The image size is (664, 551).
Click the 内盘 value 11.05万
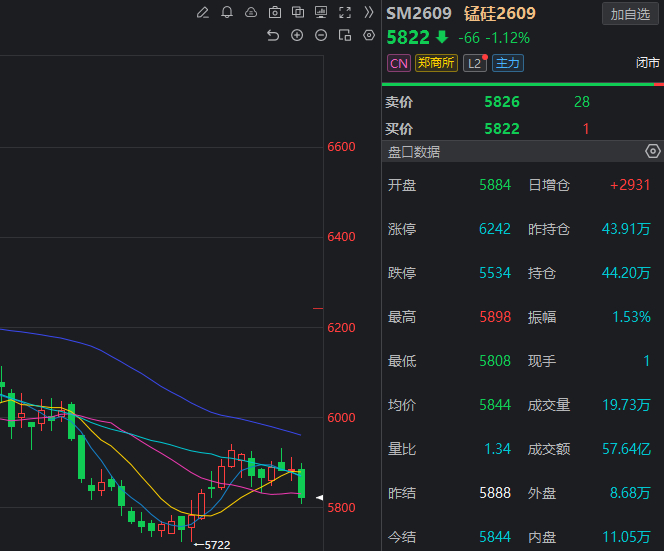626,537
